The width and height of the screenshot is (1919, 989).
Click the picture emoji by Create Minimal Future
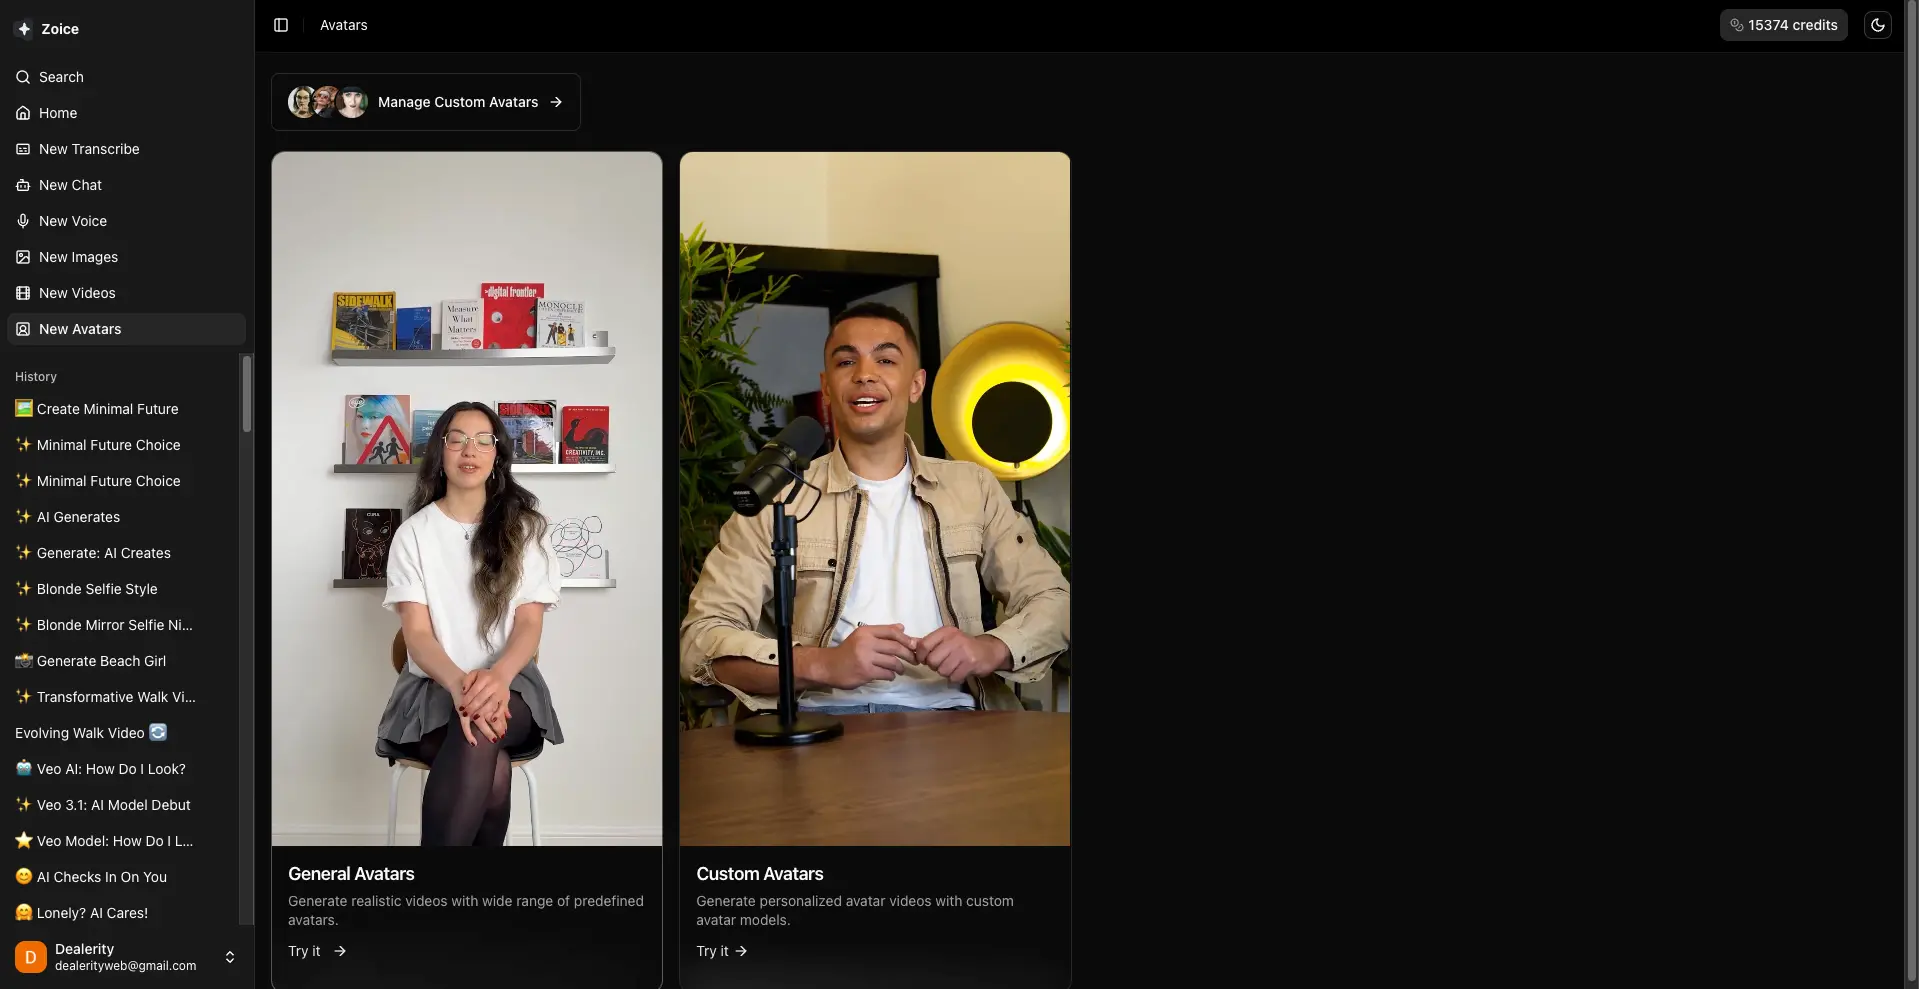coord(24,408)
